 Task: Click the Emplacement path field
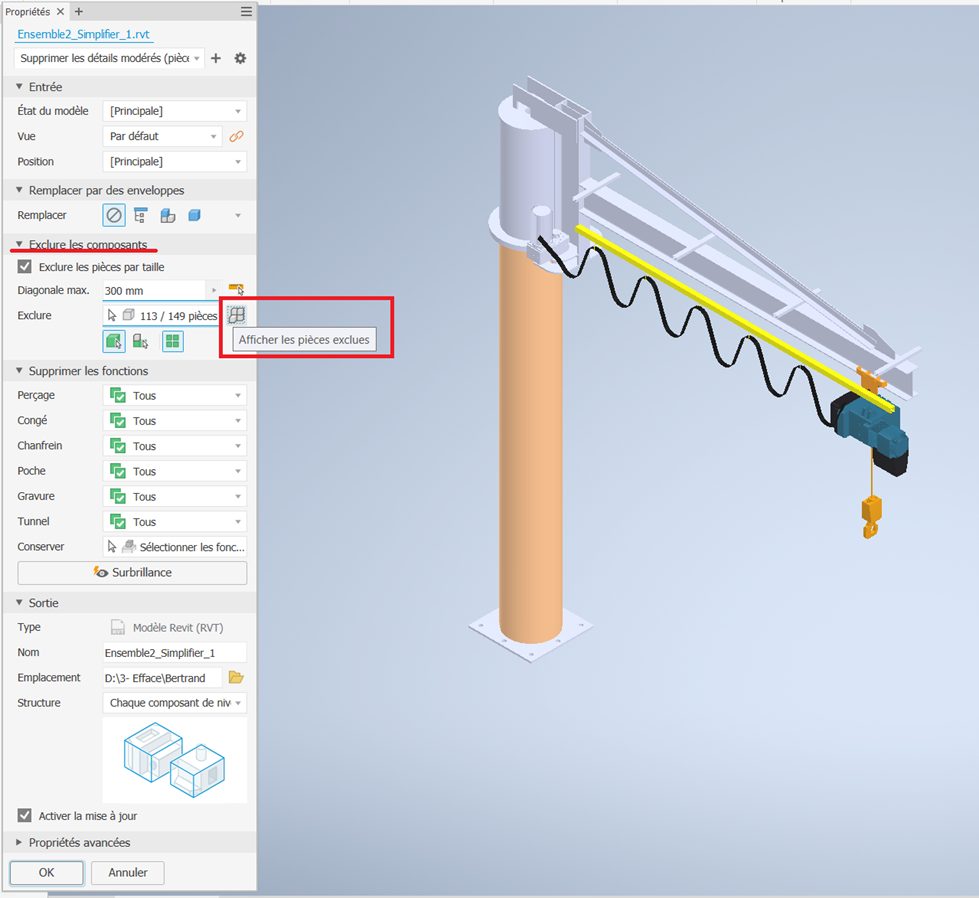162,678
